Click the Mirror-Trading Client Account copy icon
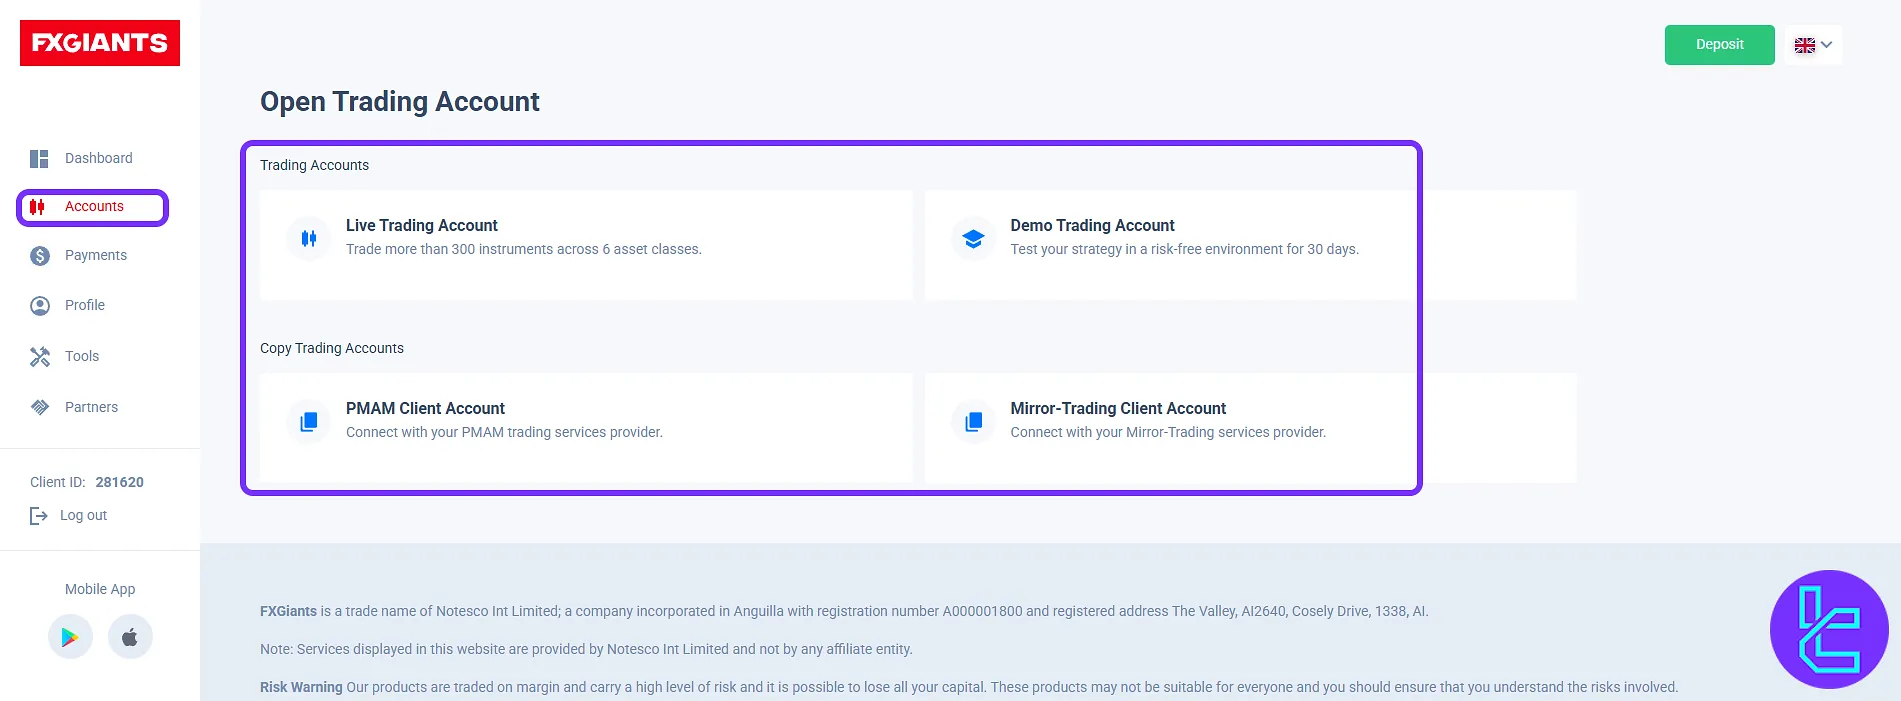Viewport: 1901px width, 701px height. pyautogui.click(x=973, y=422)
